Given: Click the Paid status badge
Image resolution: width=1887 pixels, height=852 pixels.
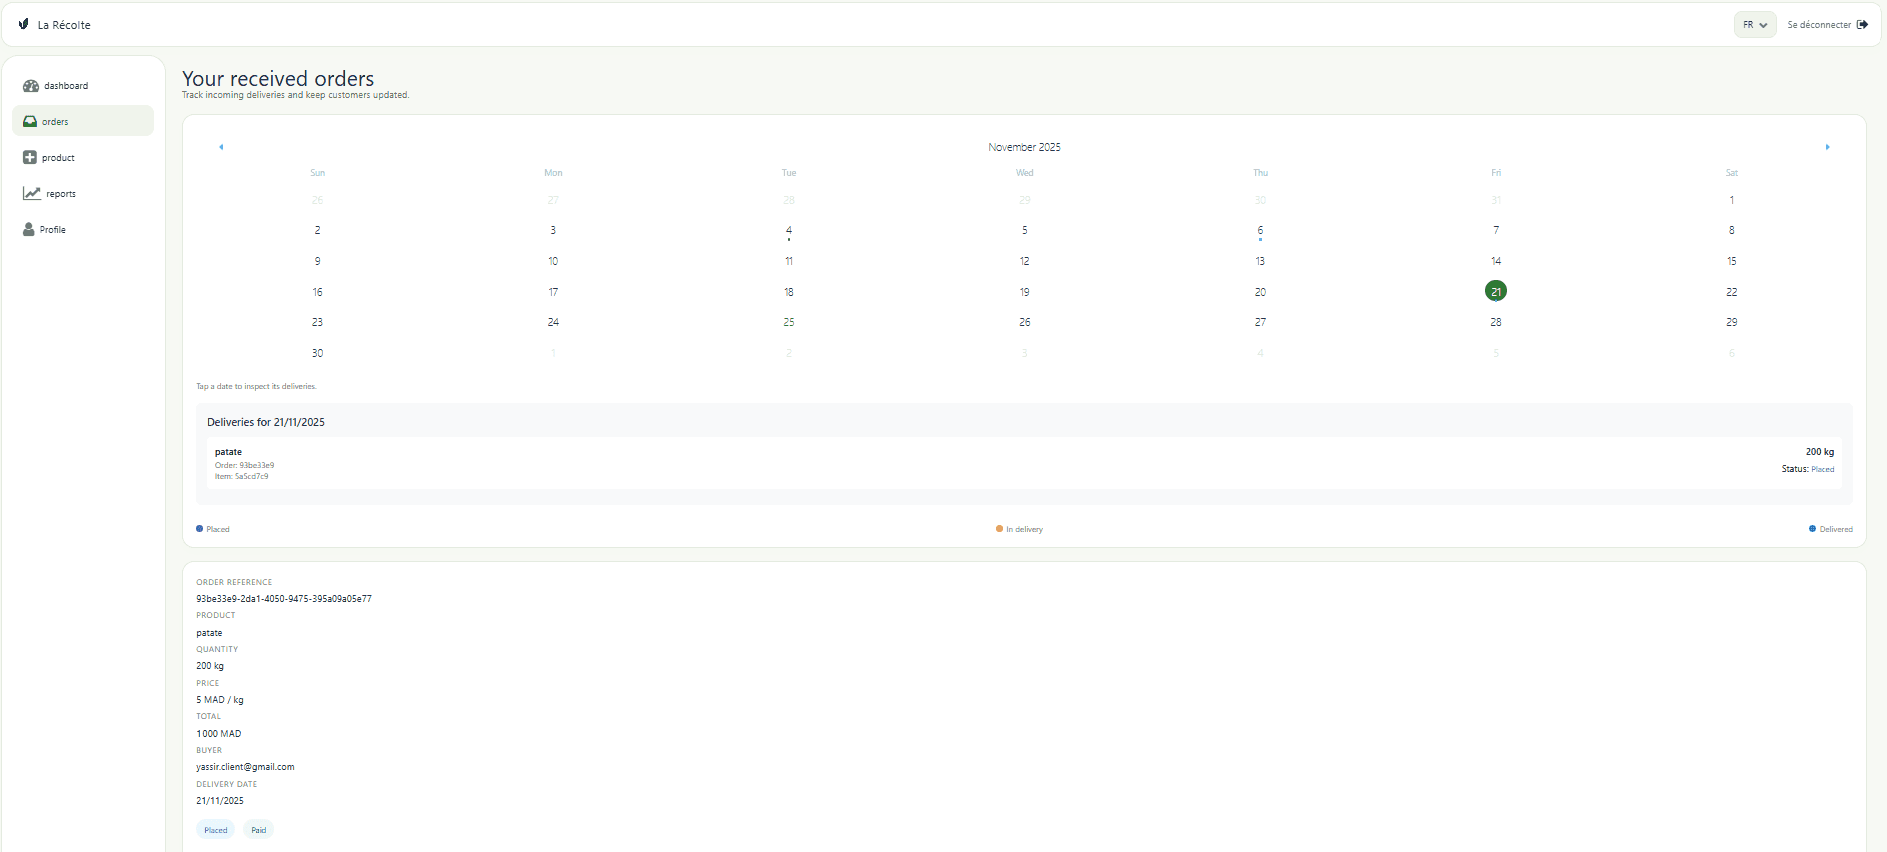Looking at the screenshot, I should (258, 830).
